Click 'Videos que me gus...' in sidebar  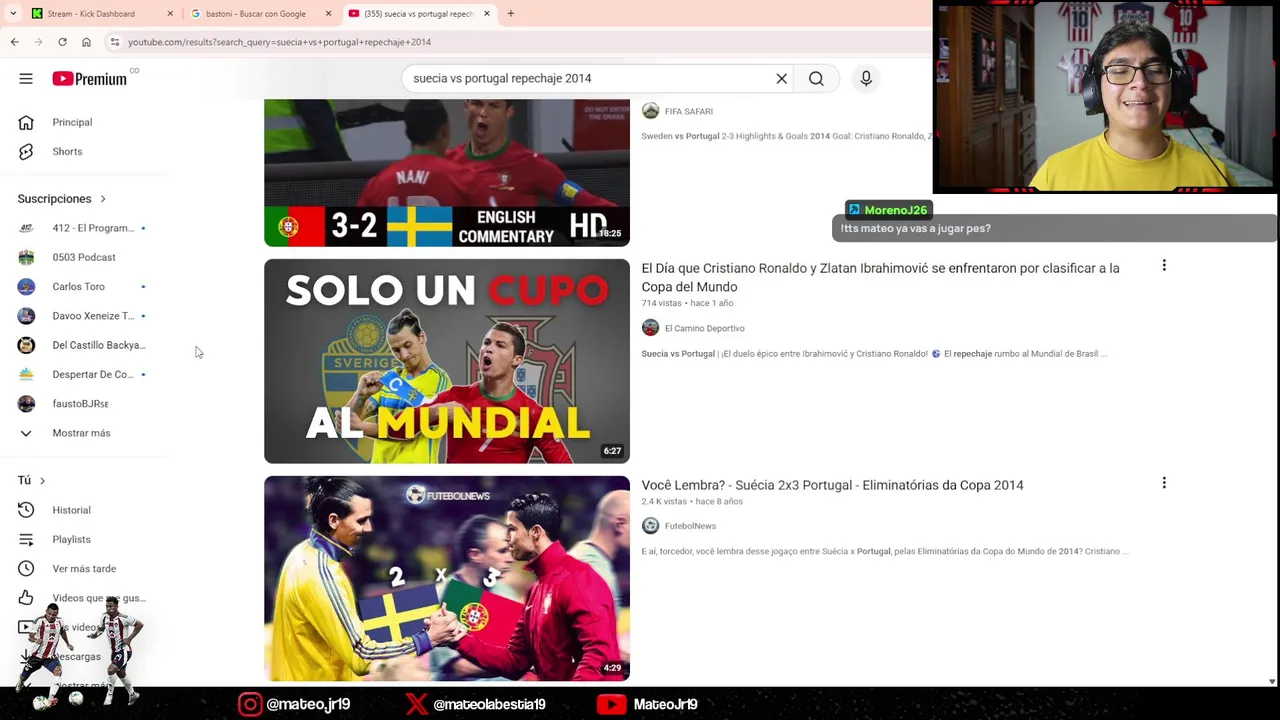click(x=99, y=598)
